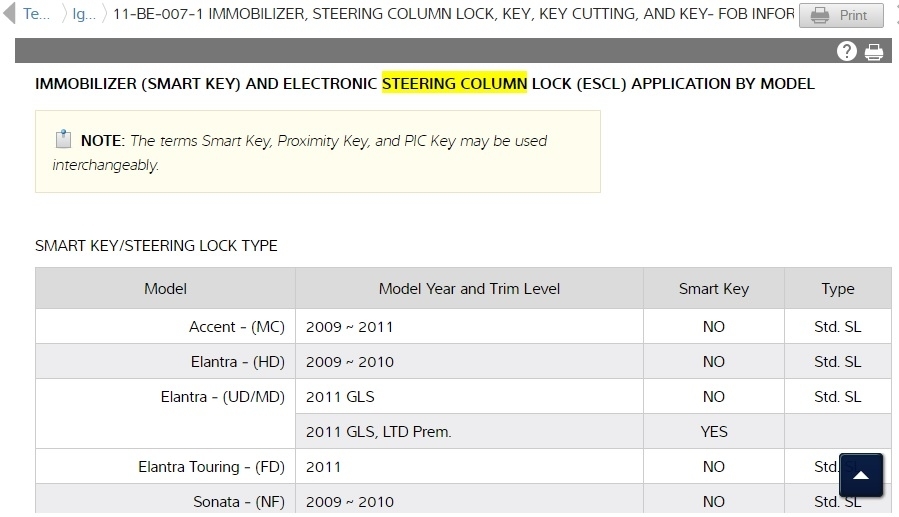The image size is (899, 517).
Task: Open the "Te..." breadcrumb link
Action: (x=36, y=15)
